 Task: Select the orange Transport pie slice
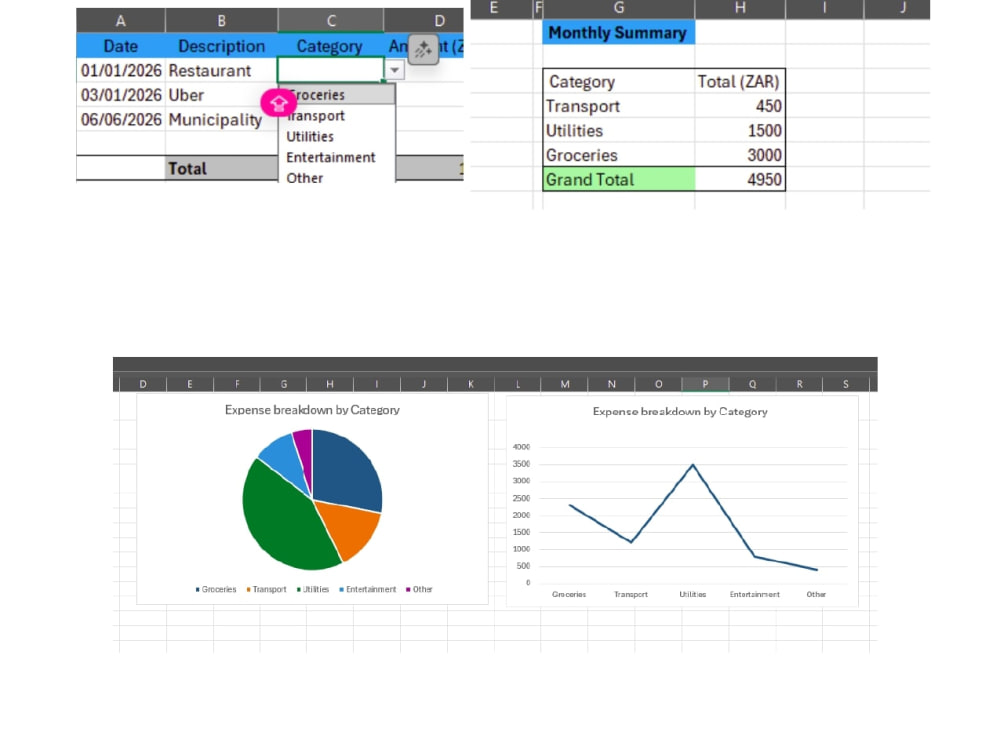(x=349, y=524)
